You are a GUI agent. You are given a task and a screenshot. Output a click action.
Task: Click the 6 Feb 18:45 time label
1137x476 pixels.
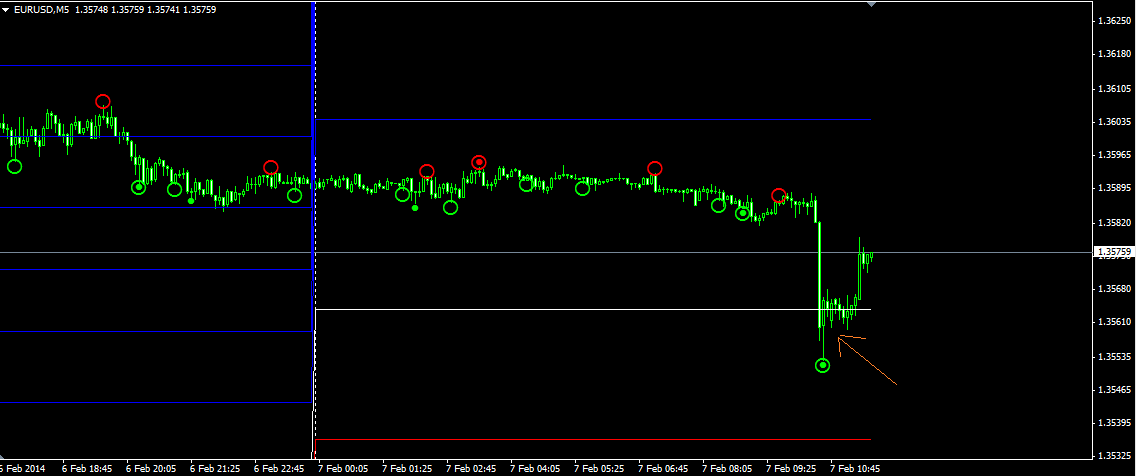tap(86, 467)
